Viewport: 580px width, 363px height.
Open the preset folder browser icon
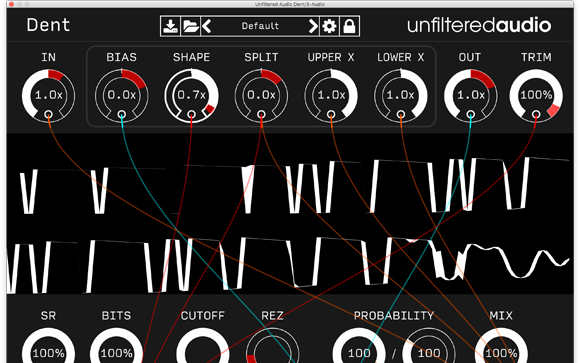tap(190, 26)
